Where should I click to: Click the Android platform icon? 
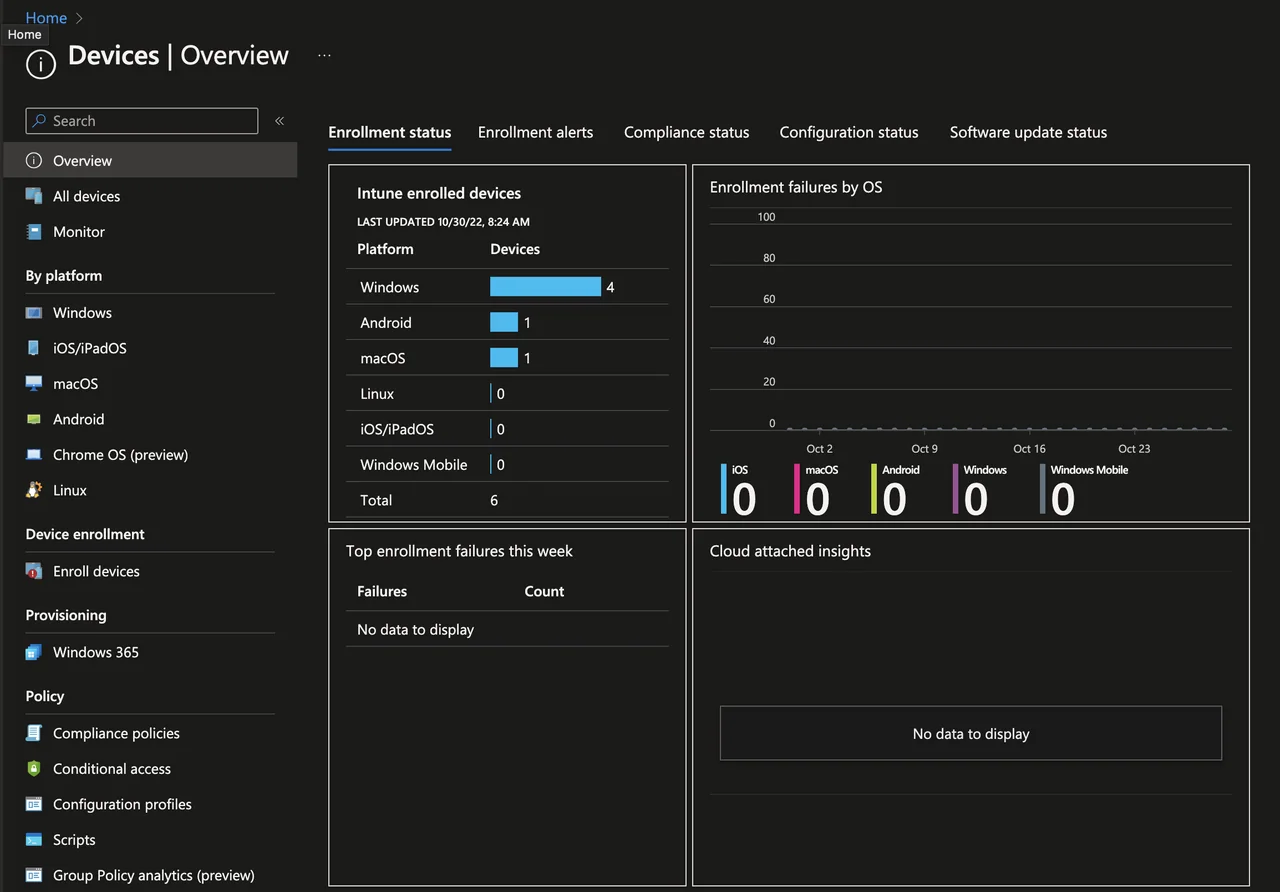click(x=34, y=419)
